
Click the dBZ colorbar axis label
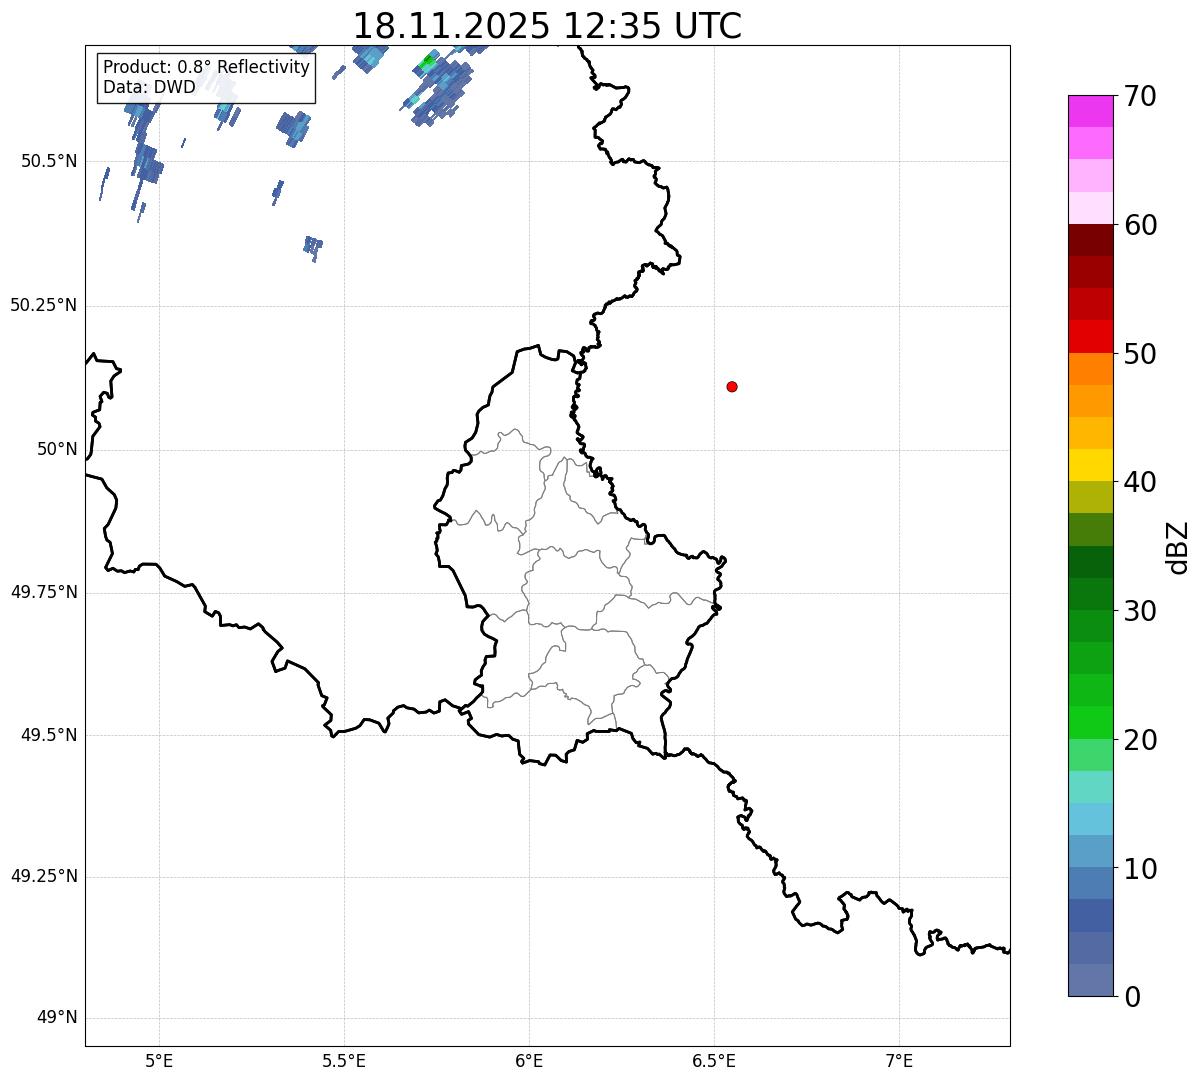pos(1177,547)
